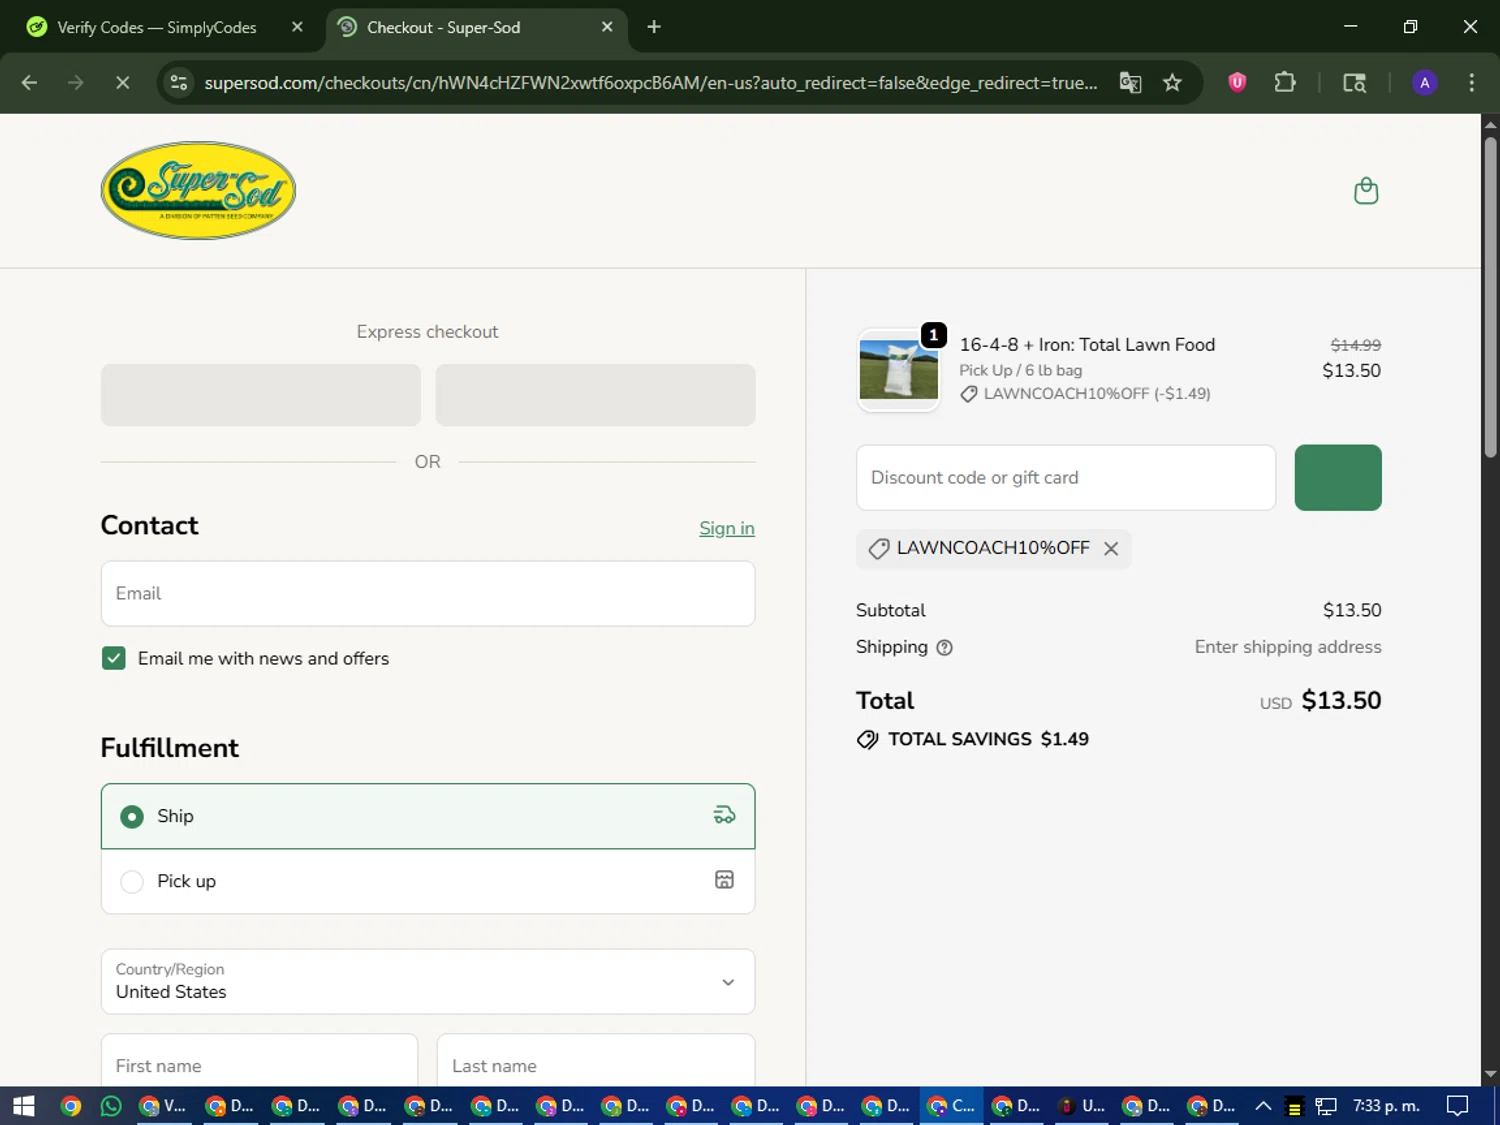Screen dimensions: 1500x1125
Task: Focus the Email input field
Action: click(428, 593)
